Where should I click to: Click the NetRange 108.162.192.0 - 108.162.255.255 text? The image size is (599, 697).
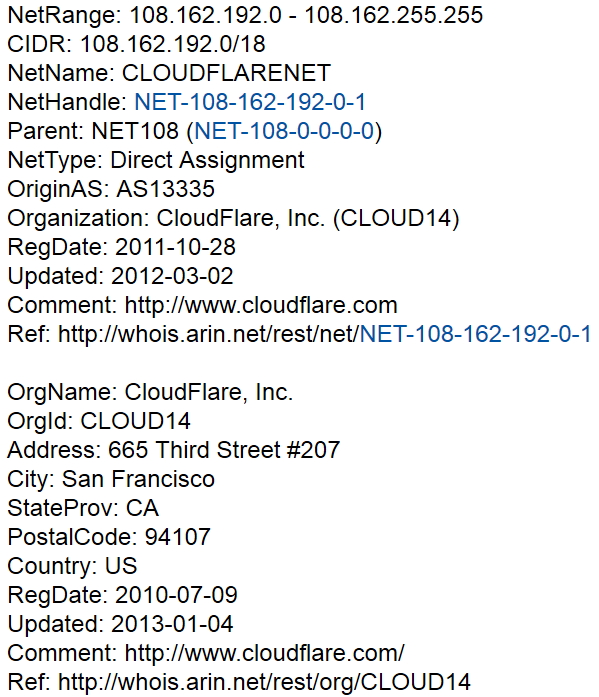tap(245, 15)
